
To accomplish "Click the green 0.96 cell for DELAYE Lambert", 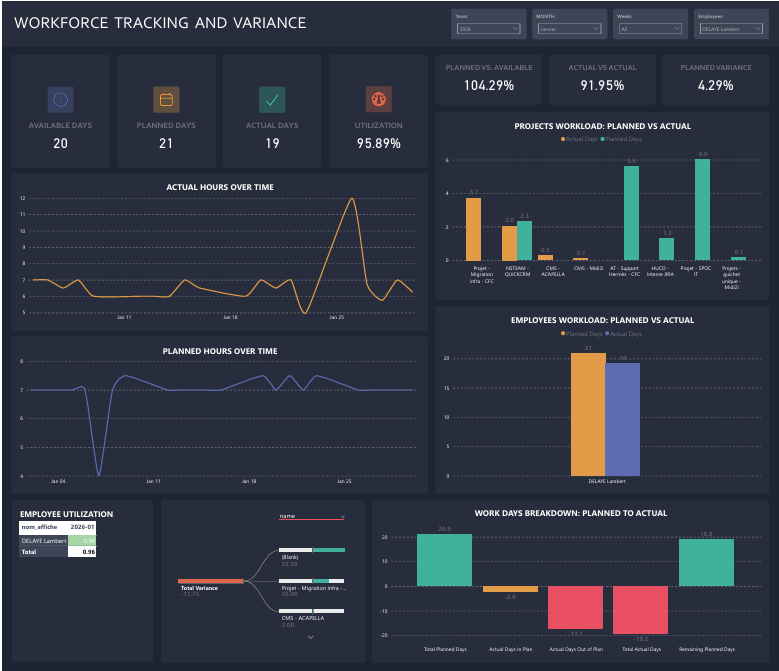I will pos(82,541).
